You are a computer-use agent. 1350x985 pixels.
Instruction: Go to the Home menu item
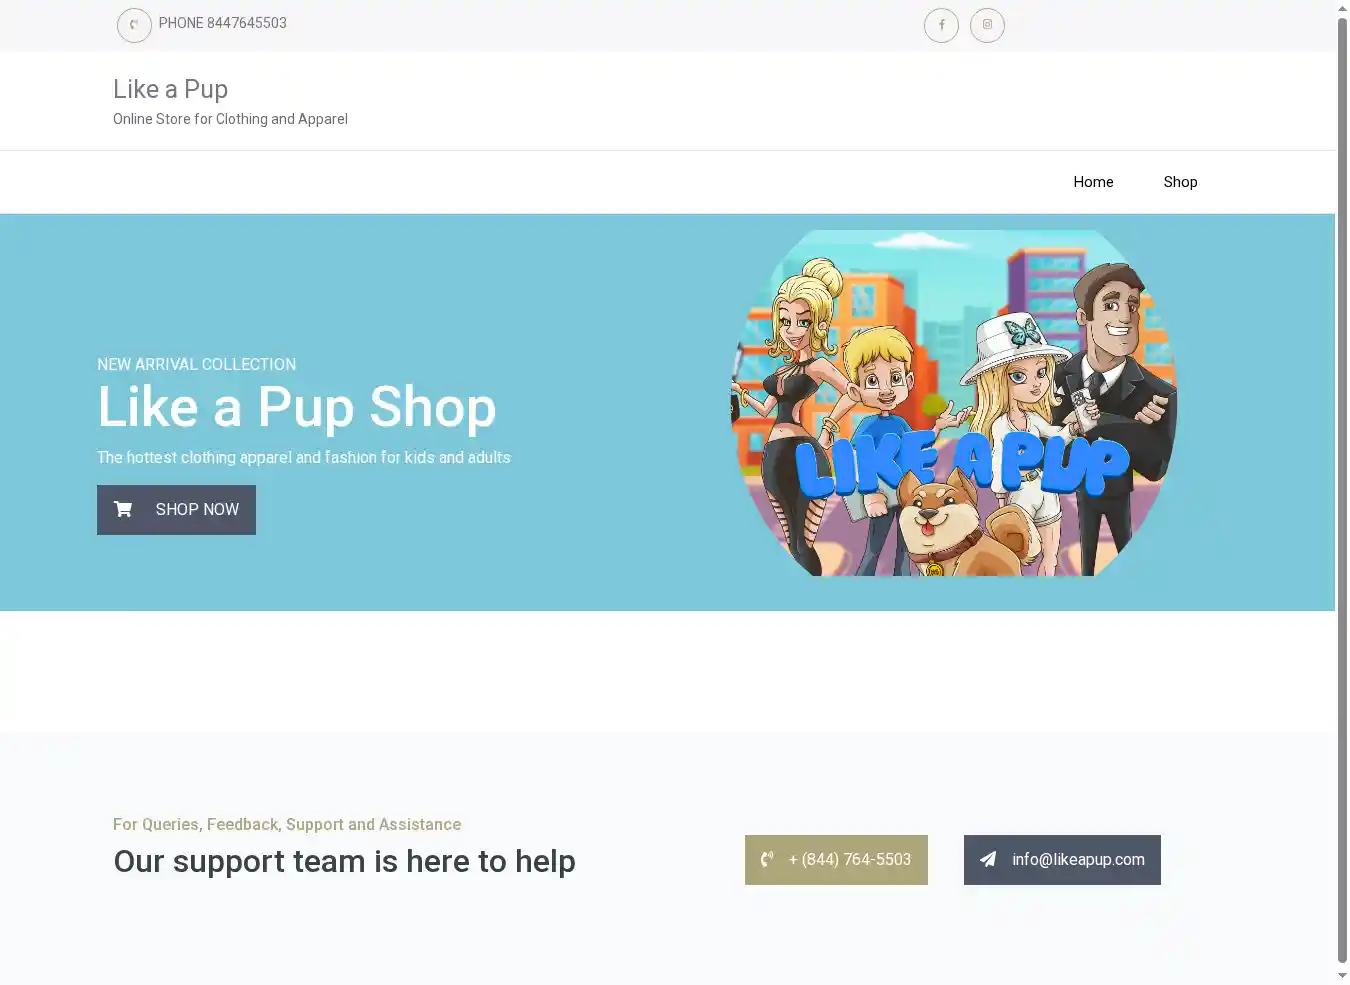(x=1093, y=182)
